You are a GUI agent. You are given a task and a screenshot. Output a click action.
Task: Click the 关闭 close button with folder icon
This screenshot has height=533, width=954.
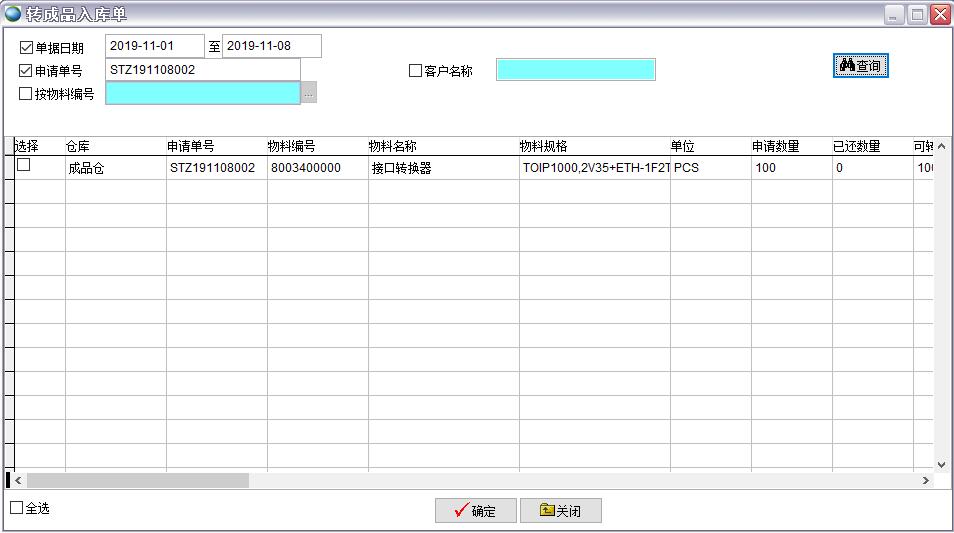click(560, 511)
